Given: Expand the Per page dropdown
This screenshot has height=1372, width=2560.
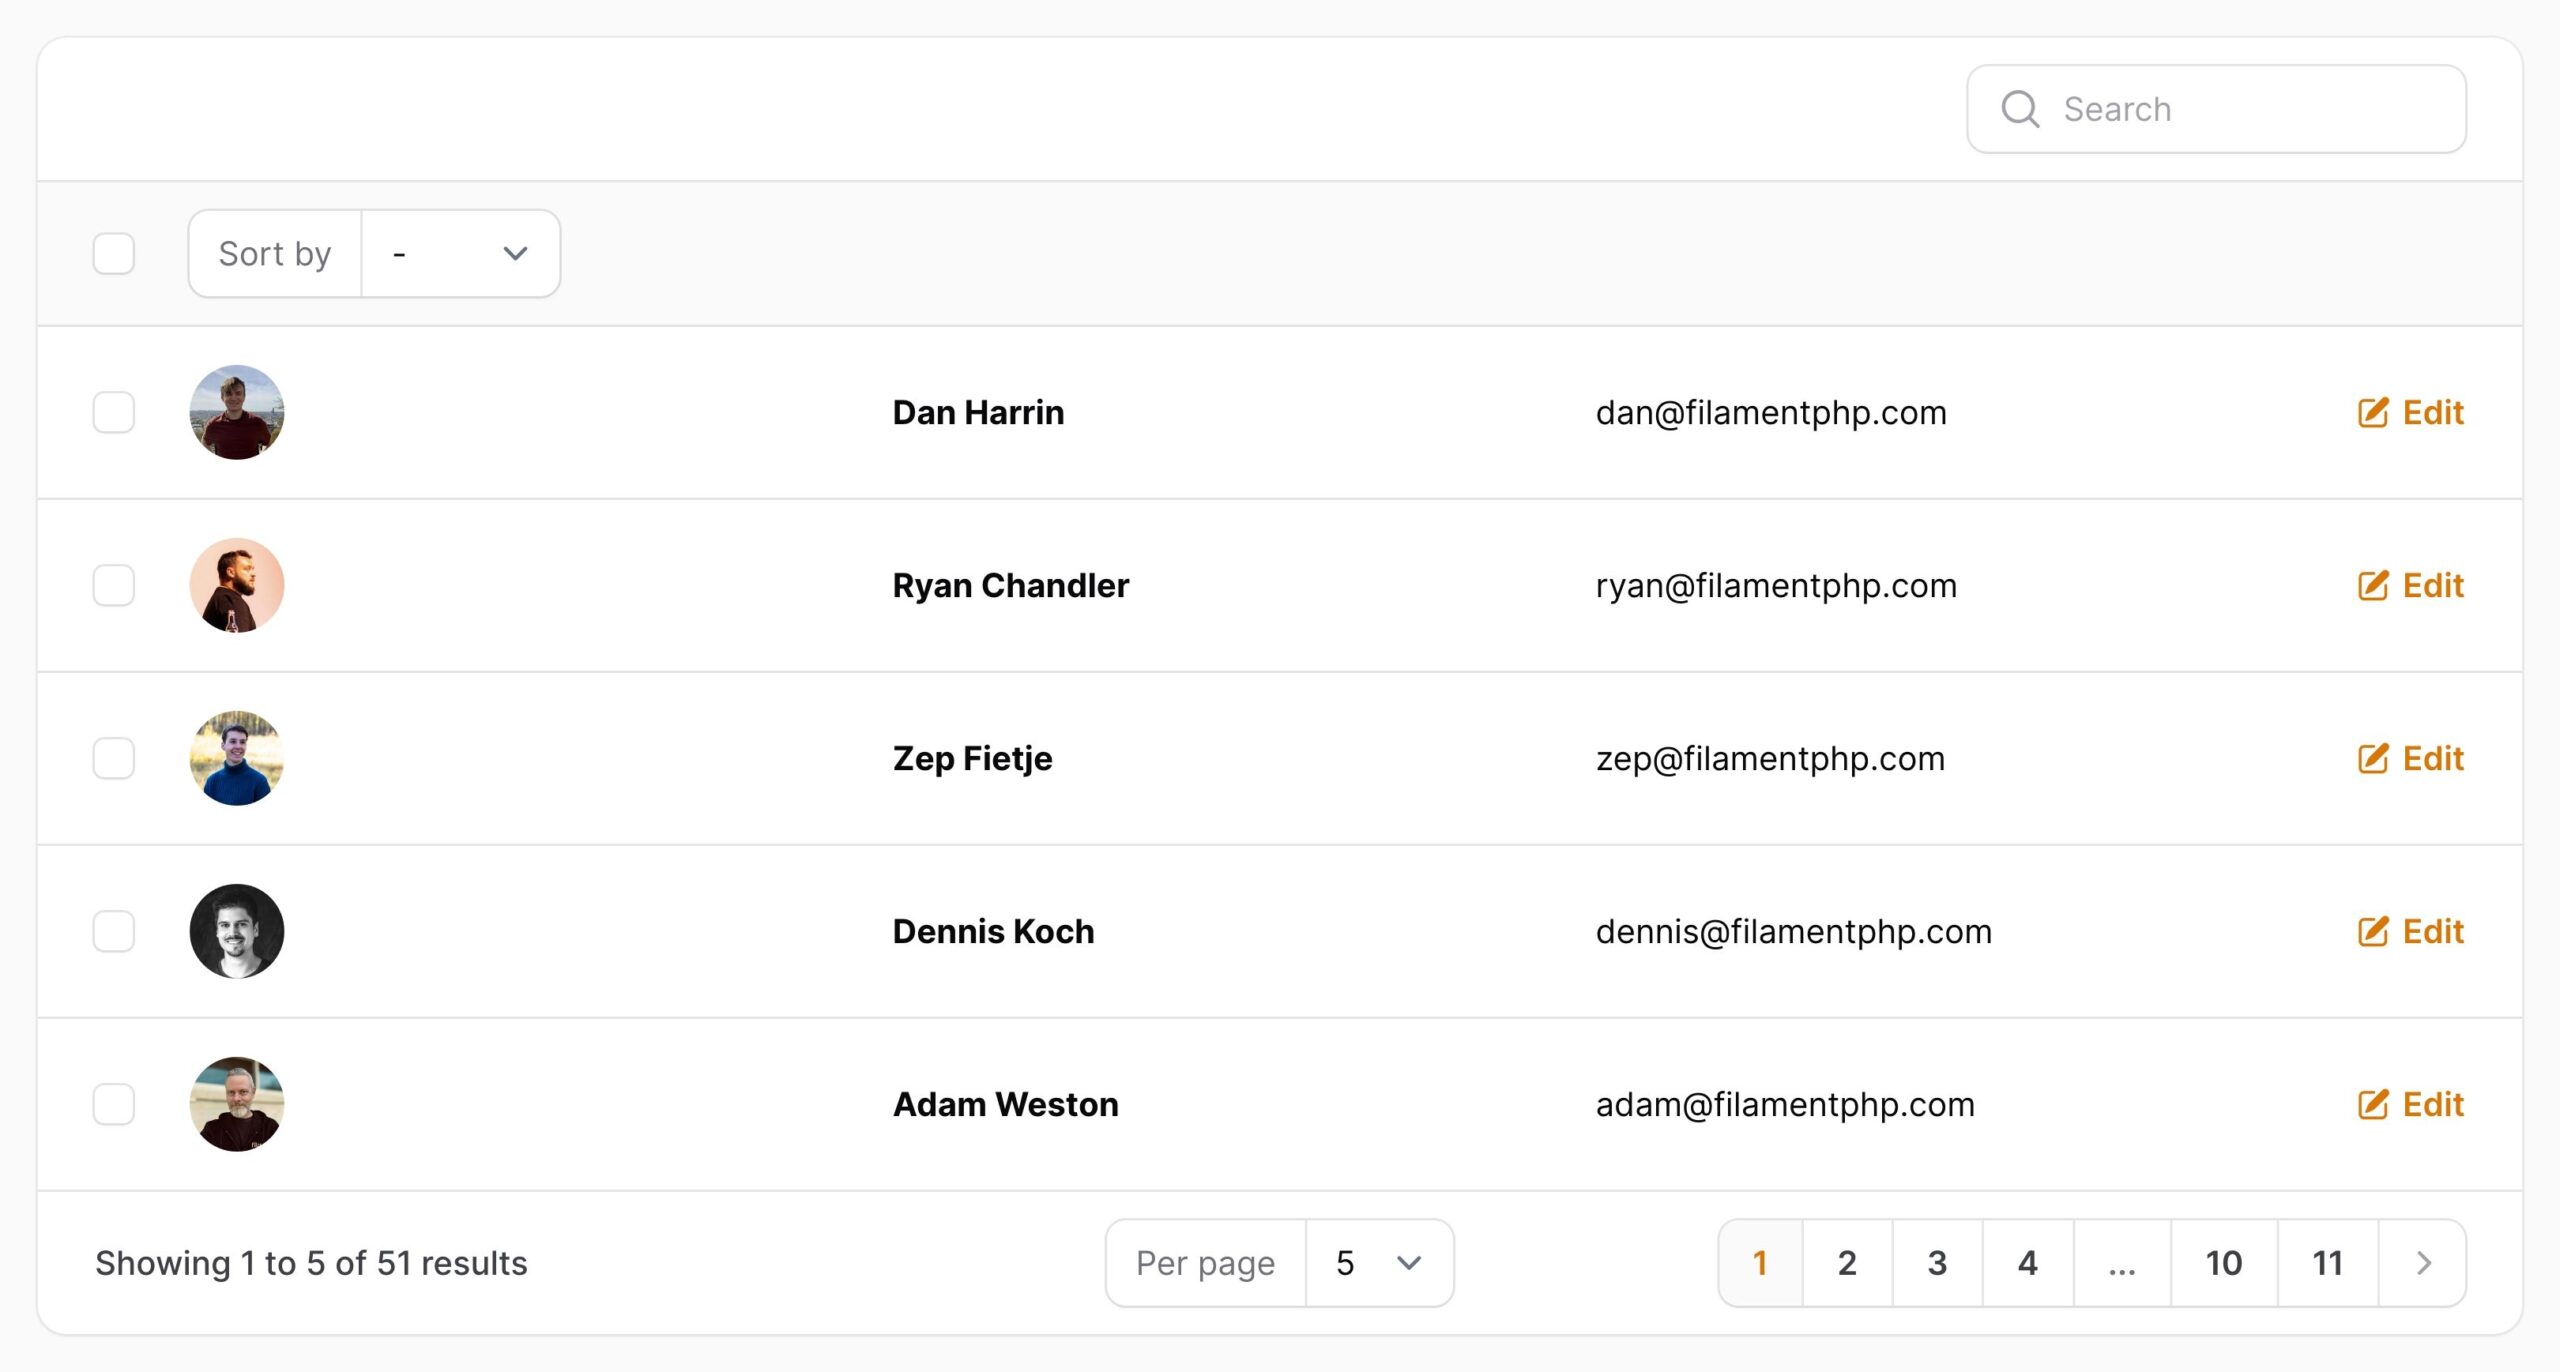Looking at the screenshot, I should pos(1379,1263).
